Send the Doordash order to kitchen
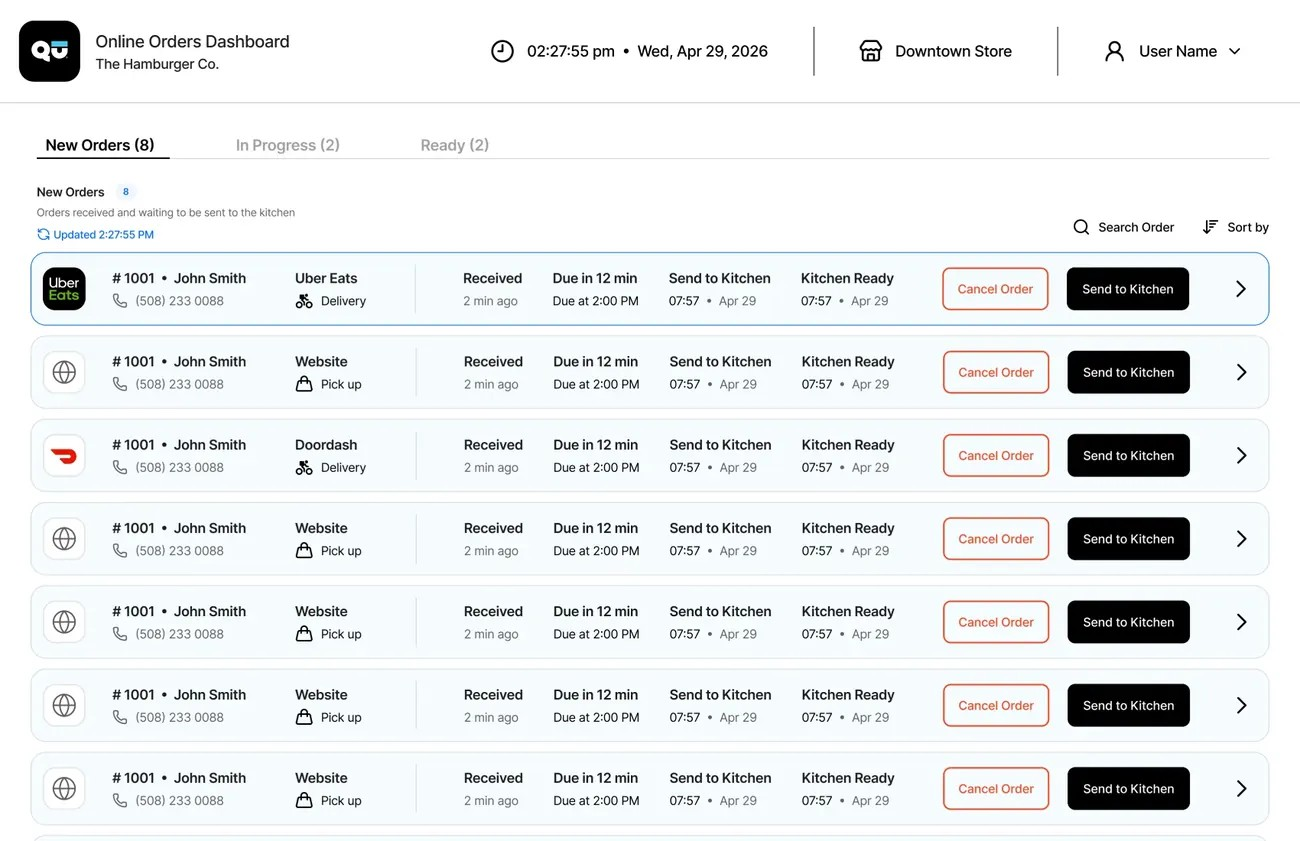Image resolution: width=1300 pixels, height=841 pixels. pyautogui.click(x=1129, y=455)
